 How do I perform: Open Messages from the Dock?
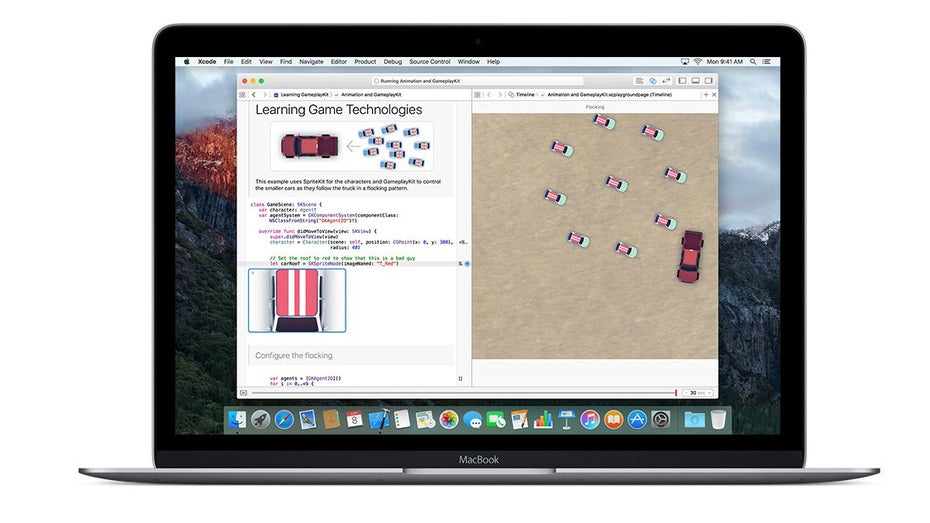tap(473, 420)
